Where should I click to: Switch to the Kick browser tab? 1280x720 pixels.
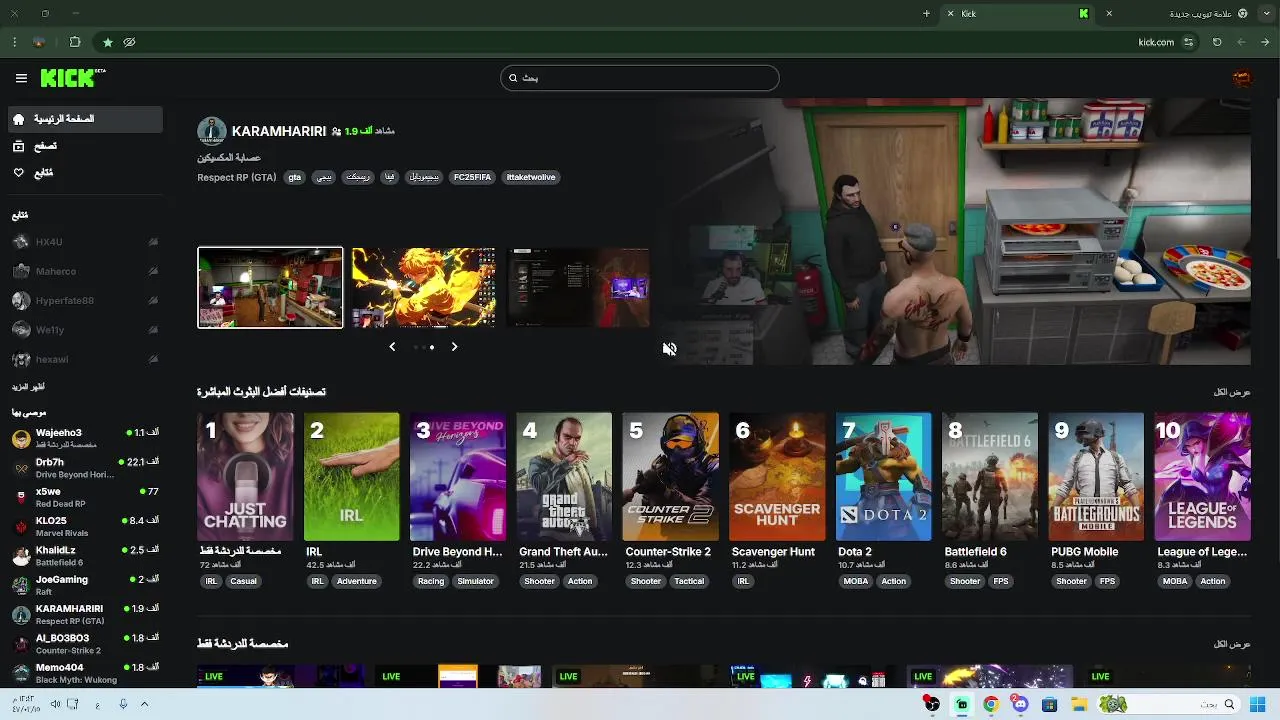pos(1018,14)
